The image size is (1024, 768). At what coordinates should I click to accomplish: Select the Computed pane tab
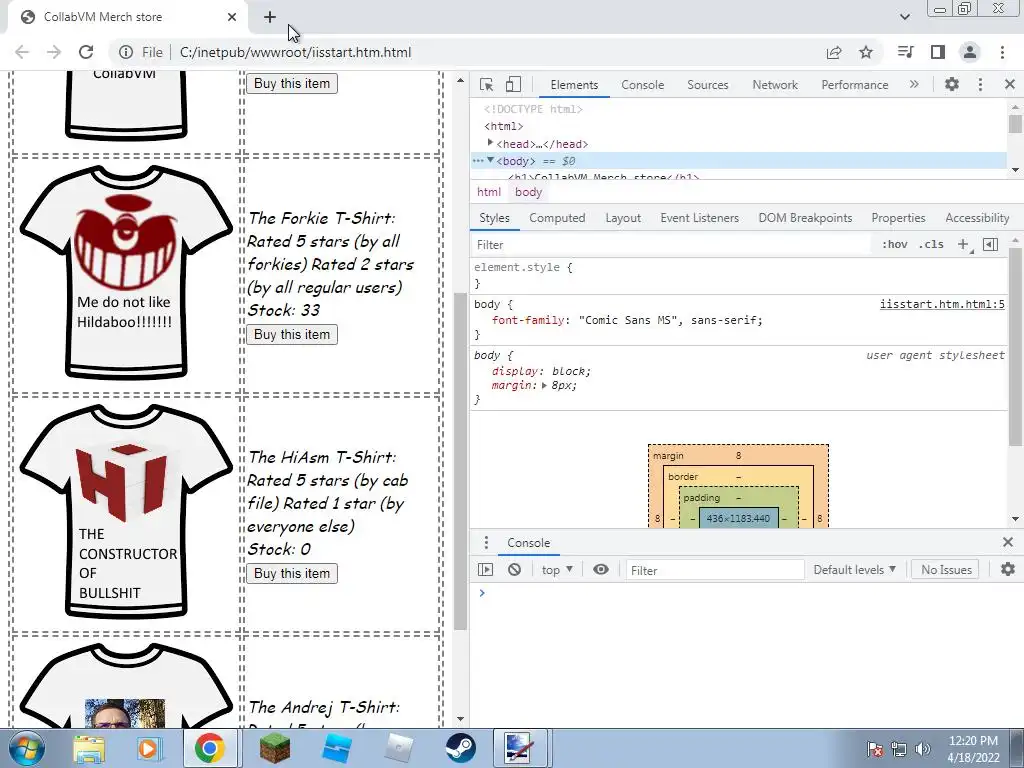pyautogui.click(x=557, y=218)
